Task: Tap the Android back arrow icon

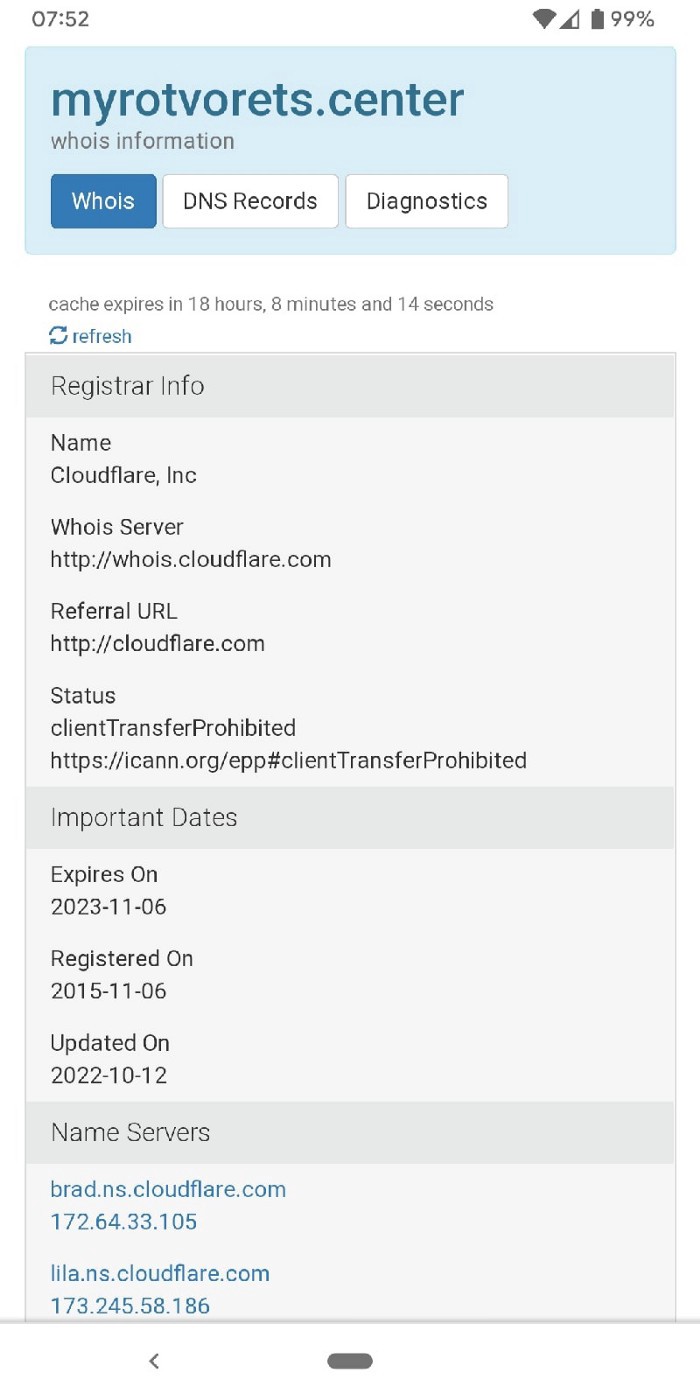Action: [154, 1361]
